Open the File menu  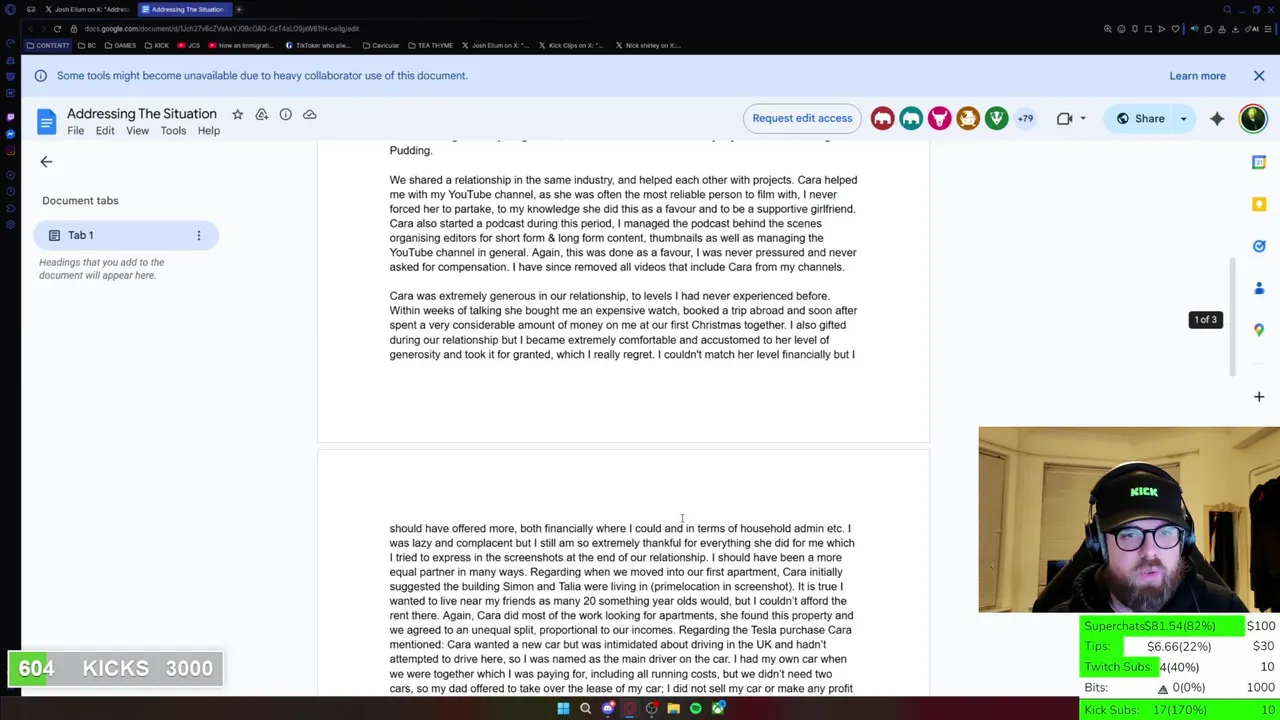coord(75,131)
